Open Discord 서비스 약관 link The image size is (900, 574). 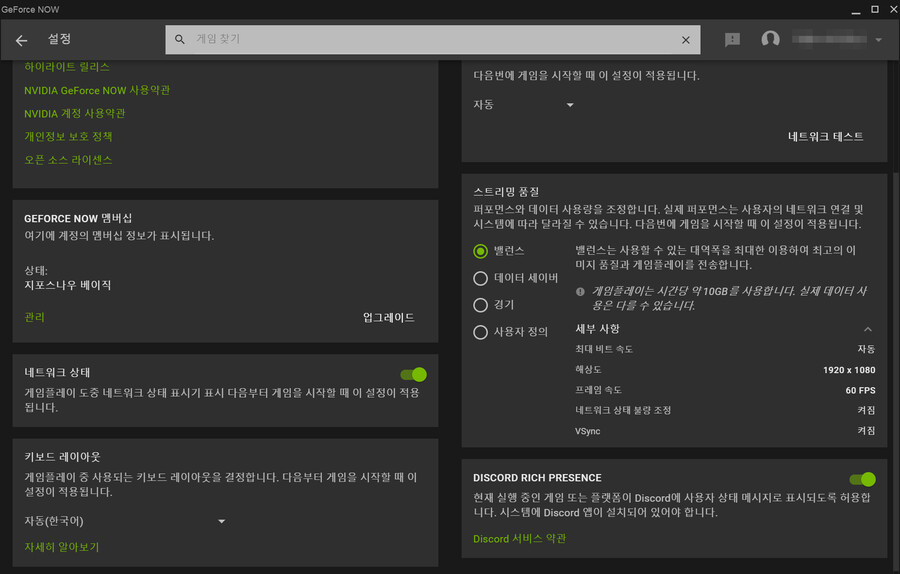click(519, 538)
